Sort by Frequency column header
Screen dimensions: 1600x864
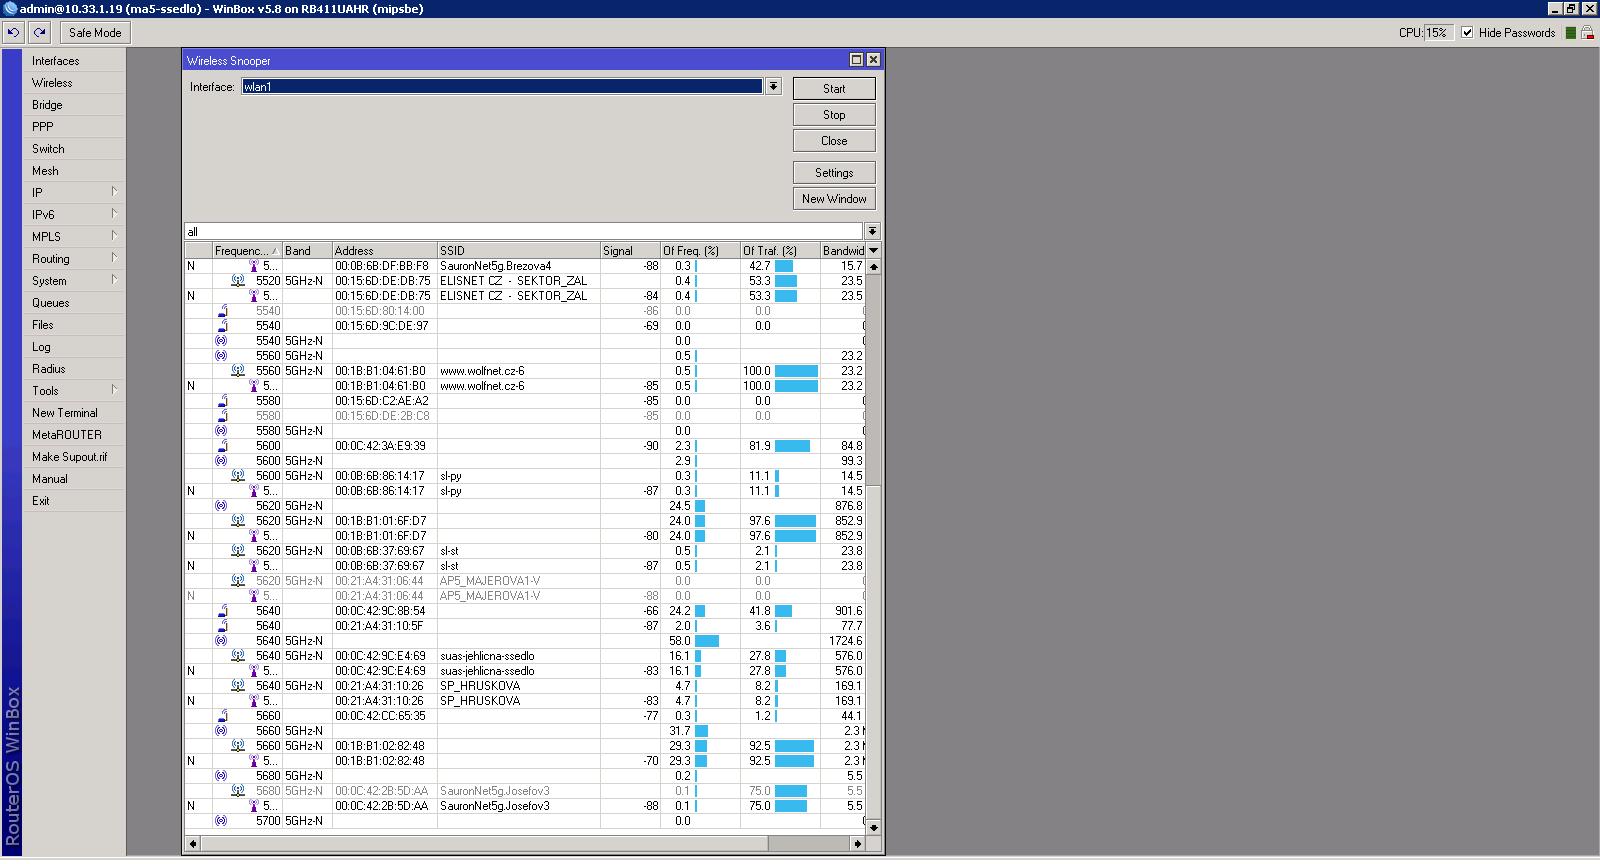tap(247, 251)
